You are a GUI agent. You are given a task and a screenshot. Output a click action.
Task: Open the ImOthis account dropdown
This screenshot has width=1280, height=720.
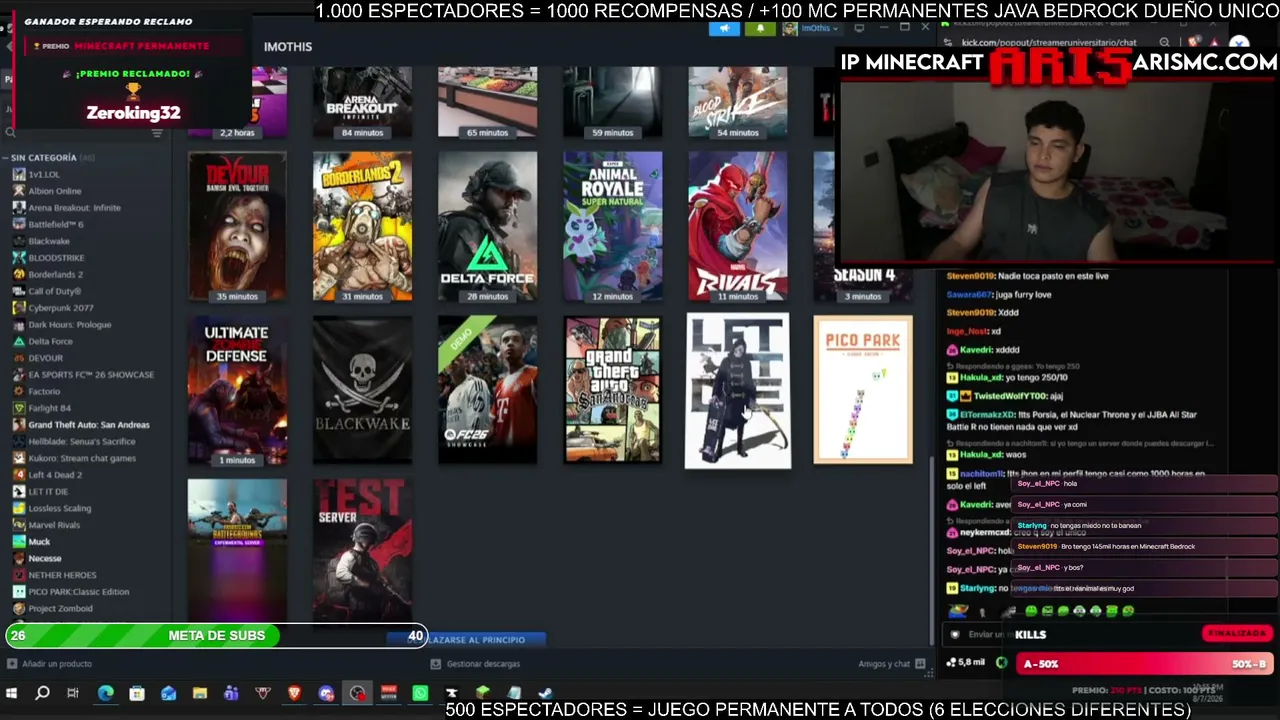point(810,29)
